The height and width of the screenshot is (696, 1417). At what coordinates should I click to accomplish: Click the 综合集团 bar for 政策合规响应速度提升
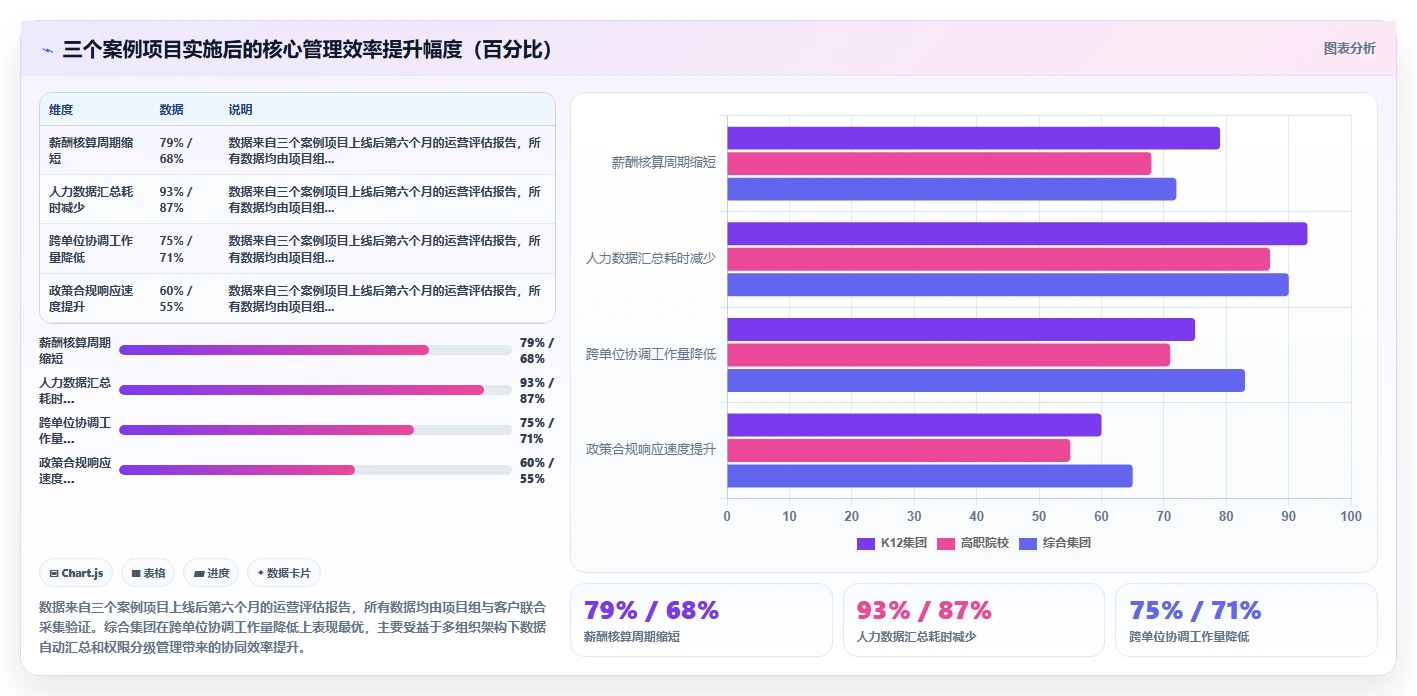point(930,476)
